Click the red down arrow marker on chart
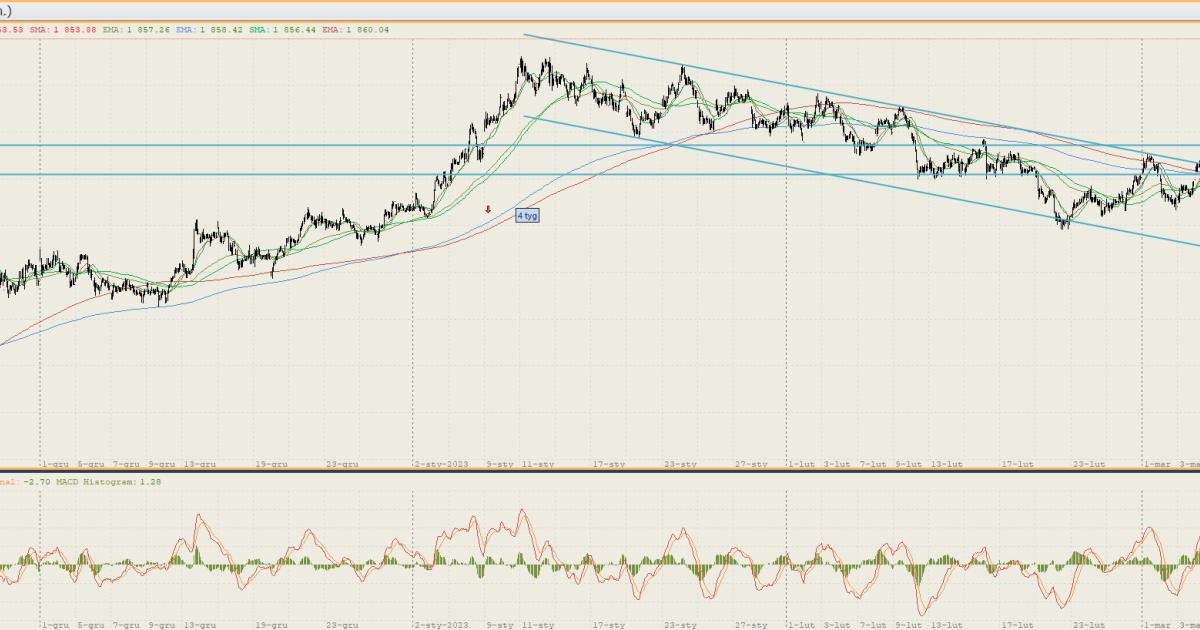 (x=488, y=209)
